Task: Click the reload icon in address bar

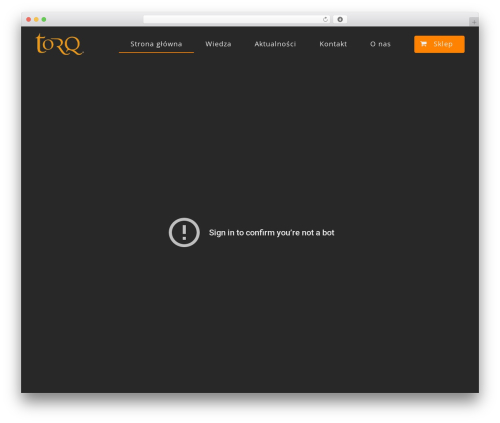Action: pyautogui.click(x=325, y=19)
